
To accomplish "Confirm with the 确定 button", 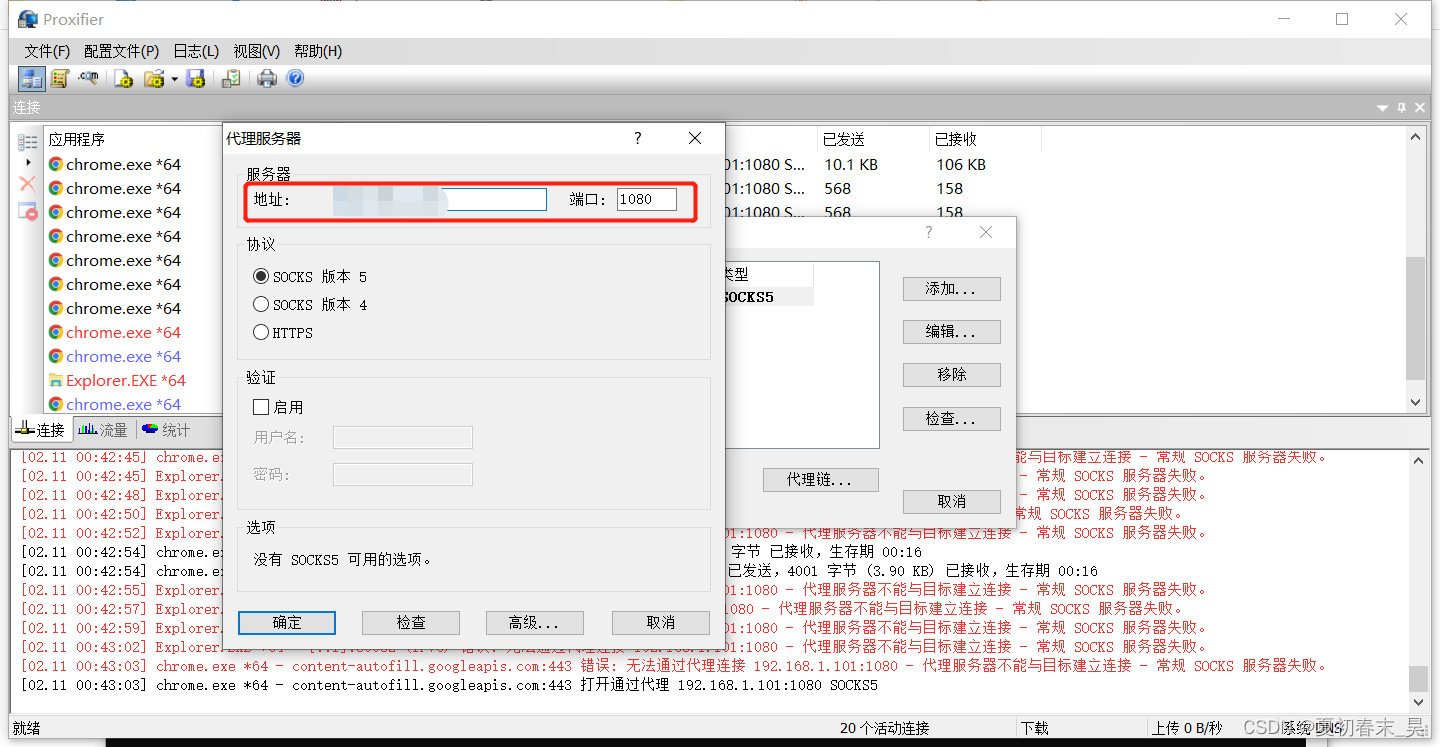I will click(x=287, y=622).
